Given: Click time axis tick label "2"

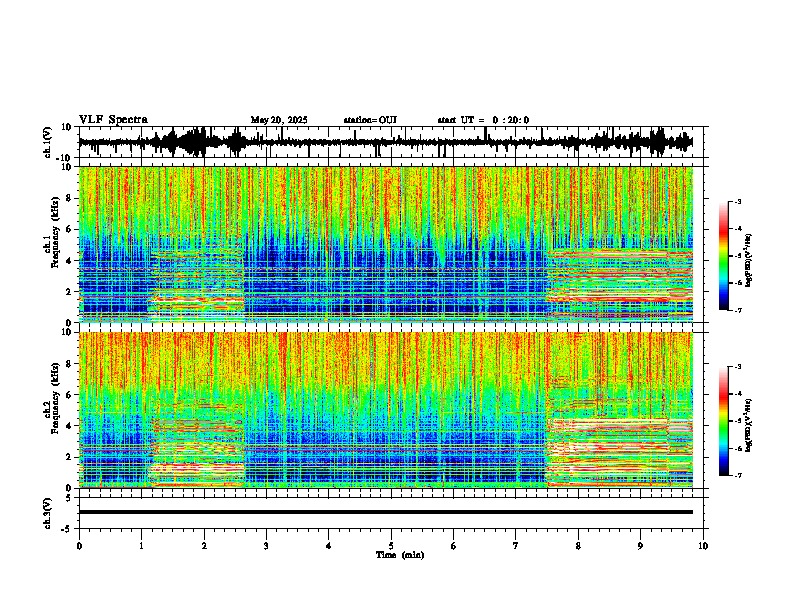Looking at the screenshot, I should (204, 546).
